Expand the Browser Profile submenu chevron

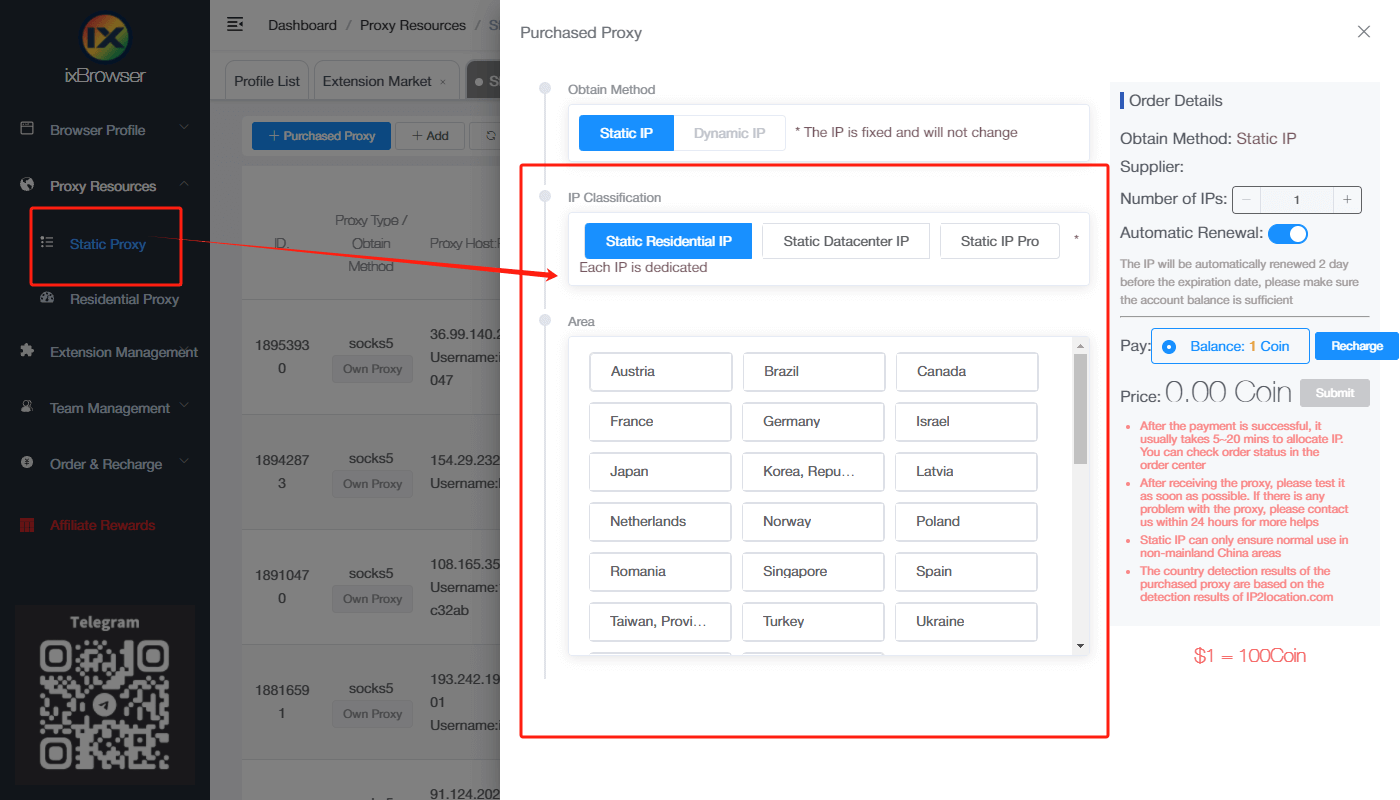tap(183, 129)
